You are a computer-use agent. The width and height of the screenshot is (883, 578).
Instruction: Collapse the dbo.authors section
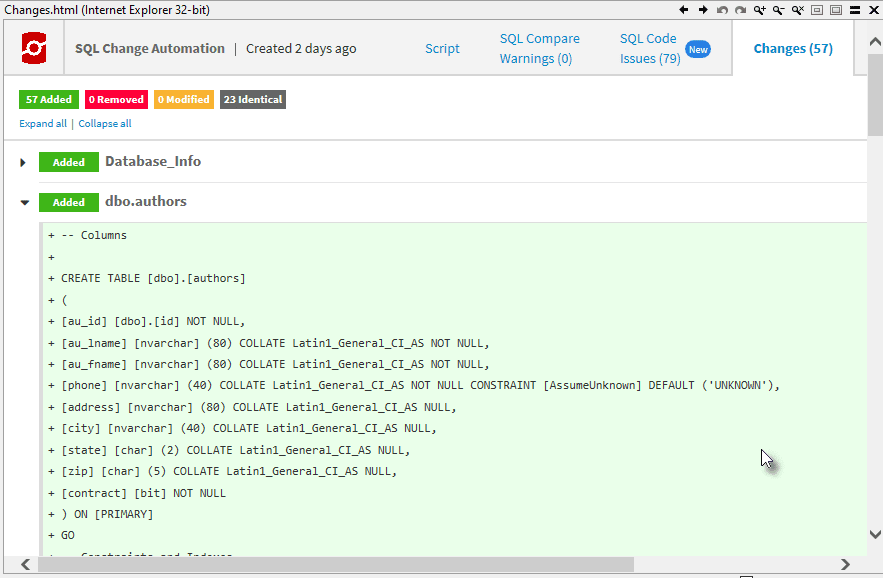point(23,201)
